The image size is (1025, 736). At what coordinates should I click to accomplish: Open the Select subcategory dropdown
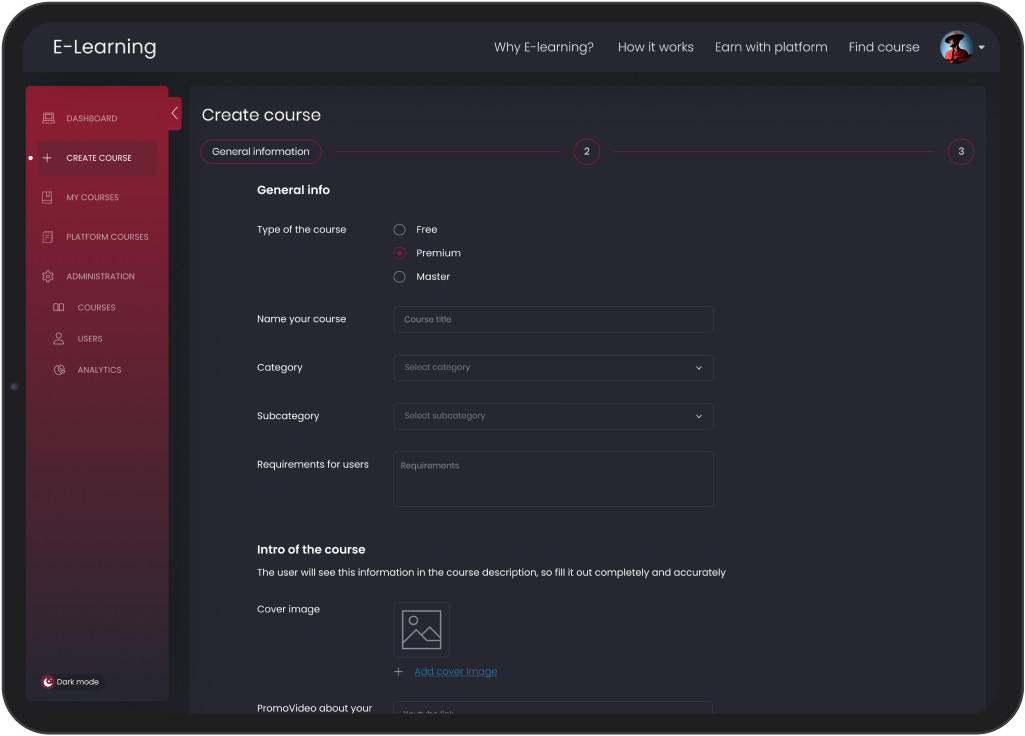coord(553,416)
